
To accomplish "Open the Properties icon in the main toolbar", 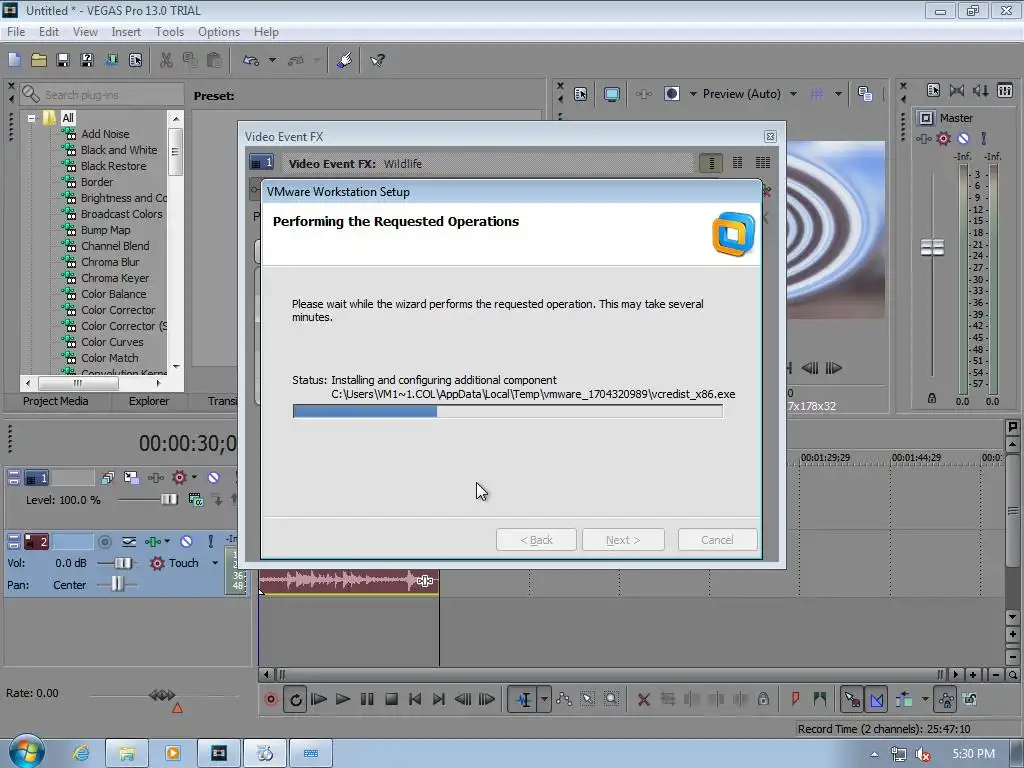I will tap(135, 60).
